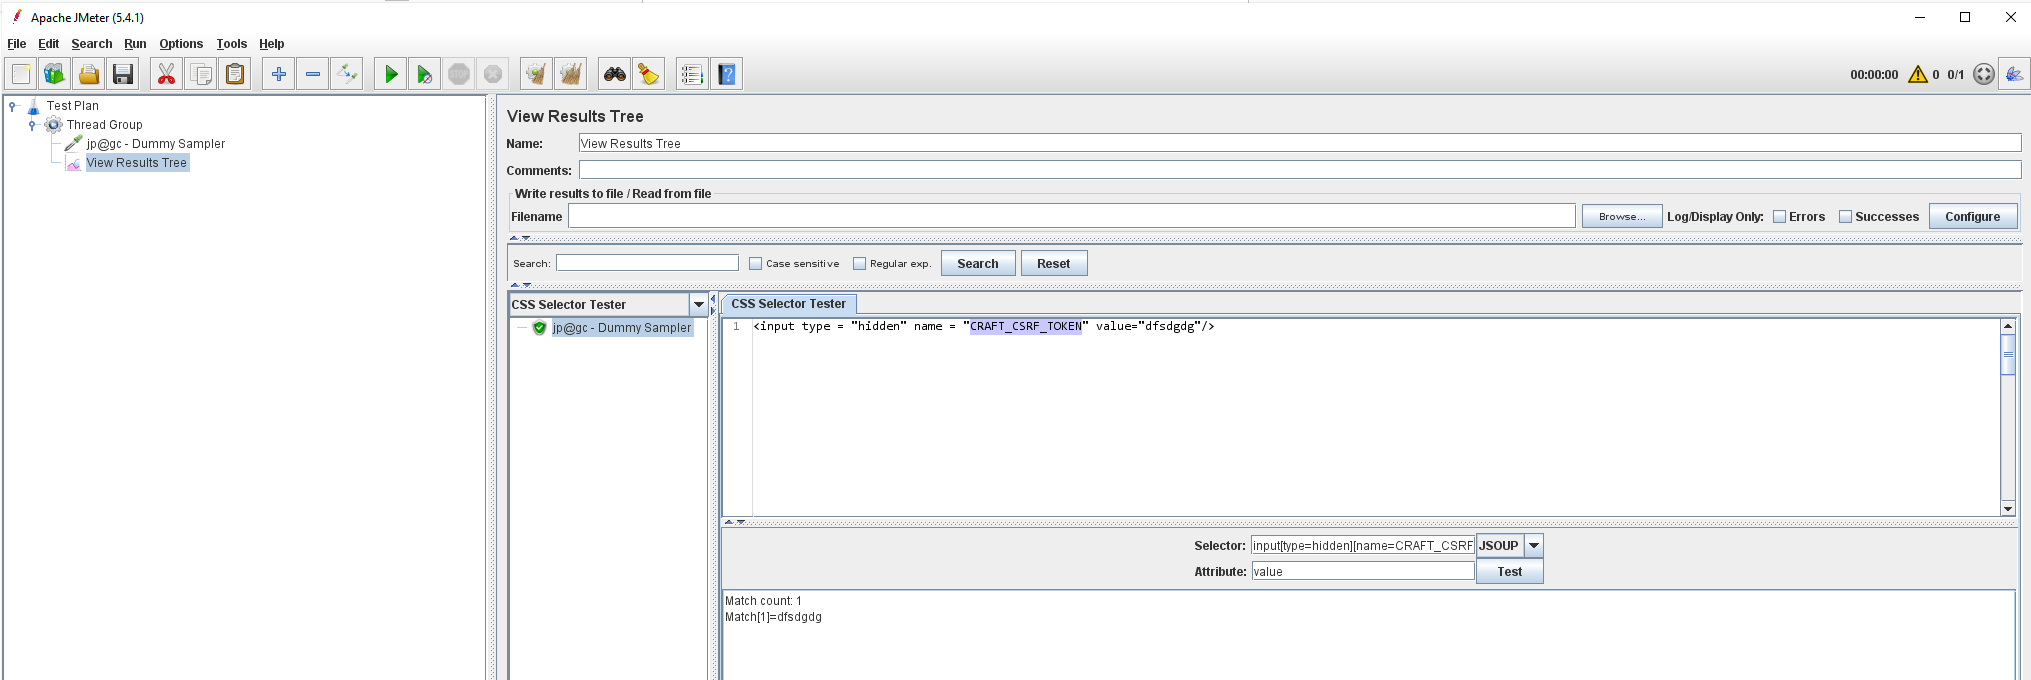Screen dimensions: 2031x680
Task: Open the Help menu
Action: (x=272, y=44)
